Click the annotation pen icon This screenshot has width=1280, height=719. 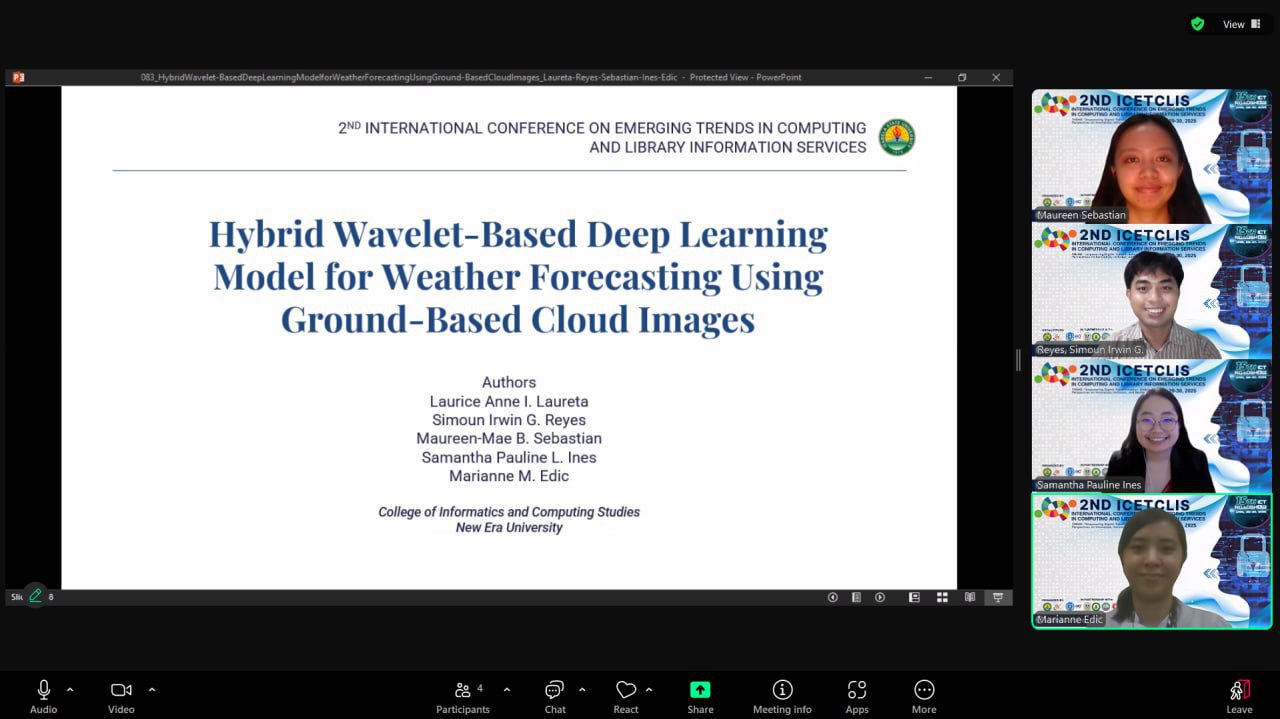pyautogui.click(x=35, y=596)
